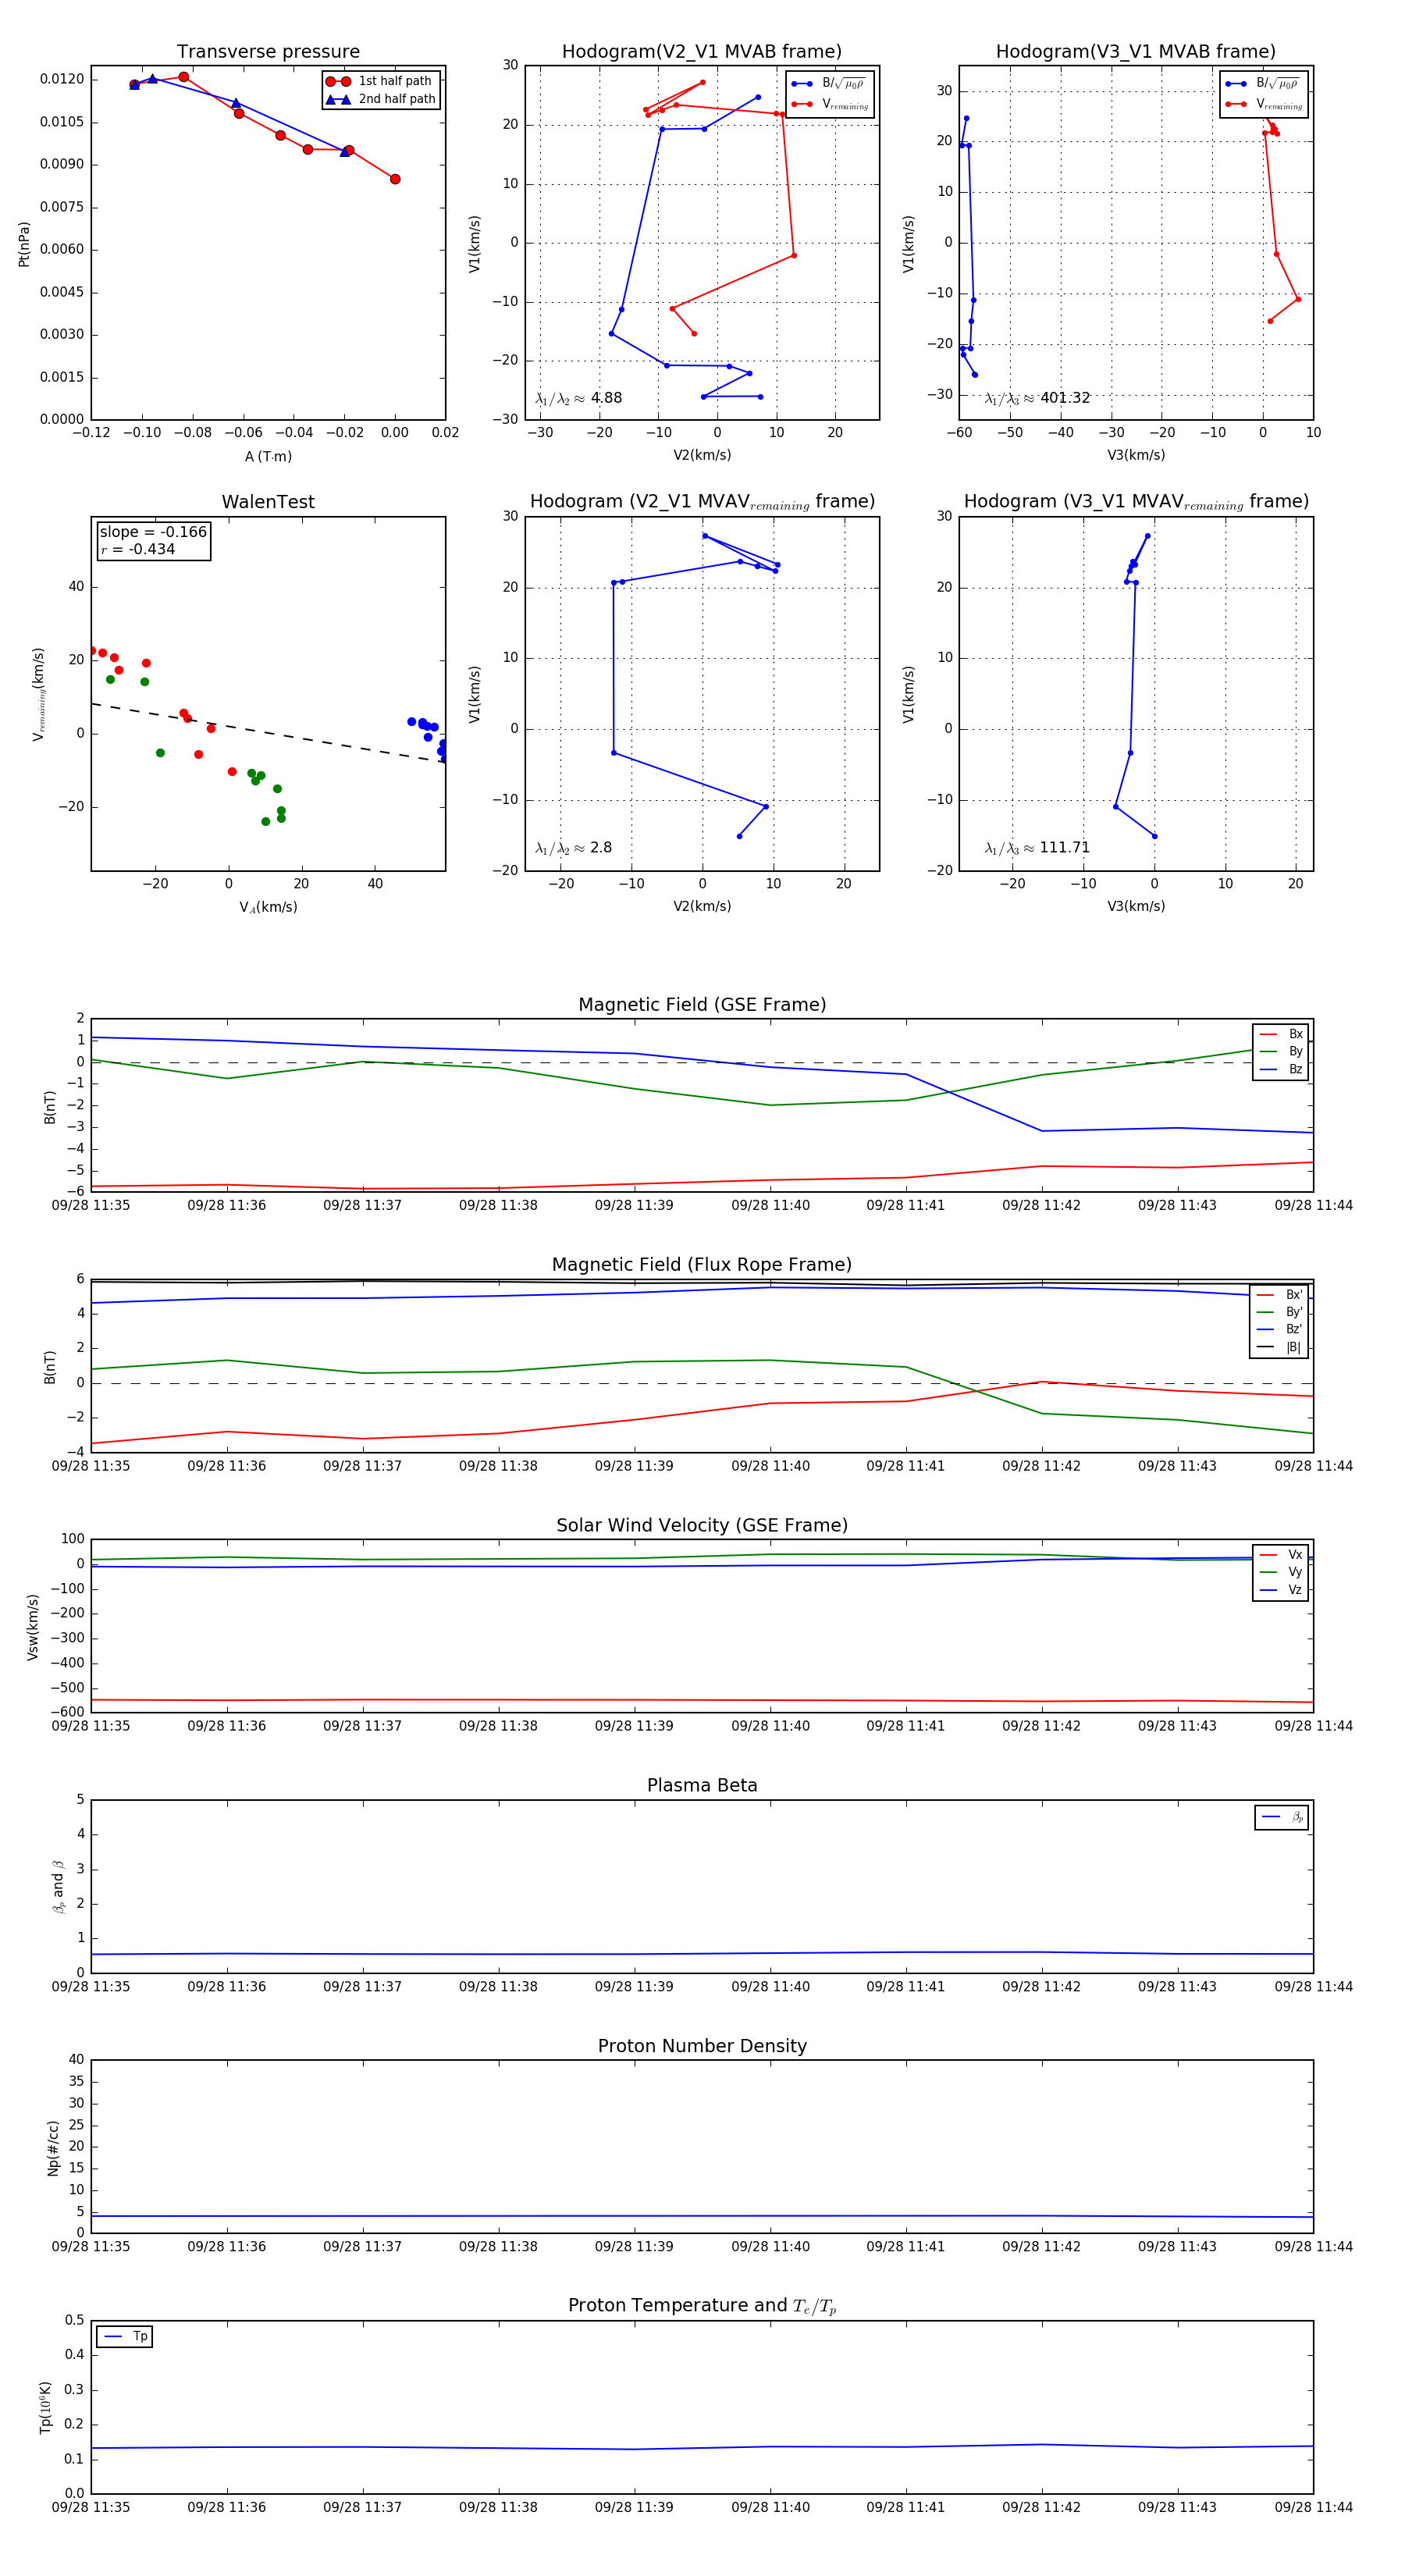This screenshot has width=1405, height=2576.
Task: Click the V2_V1 MVAV remaining frame hodogram title
Action: (702, 502)
